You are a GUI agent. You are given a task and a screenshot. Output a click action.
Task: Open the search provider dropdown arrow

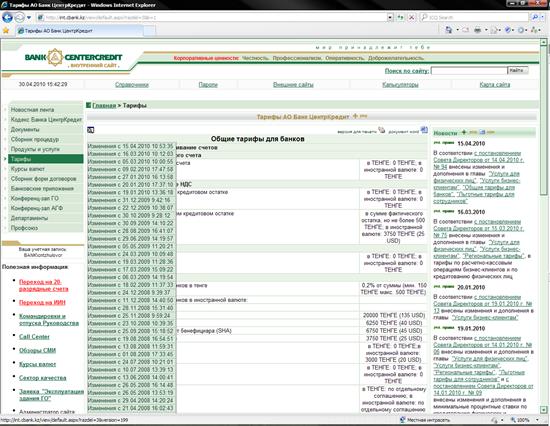pos(542,17)
